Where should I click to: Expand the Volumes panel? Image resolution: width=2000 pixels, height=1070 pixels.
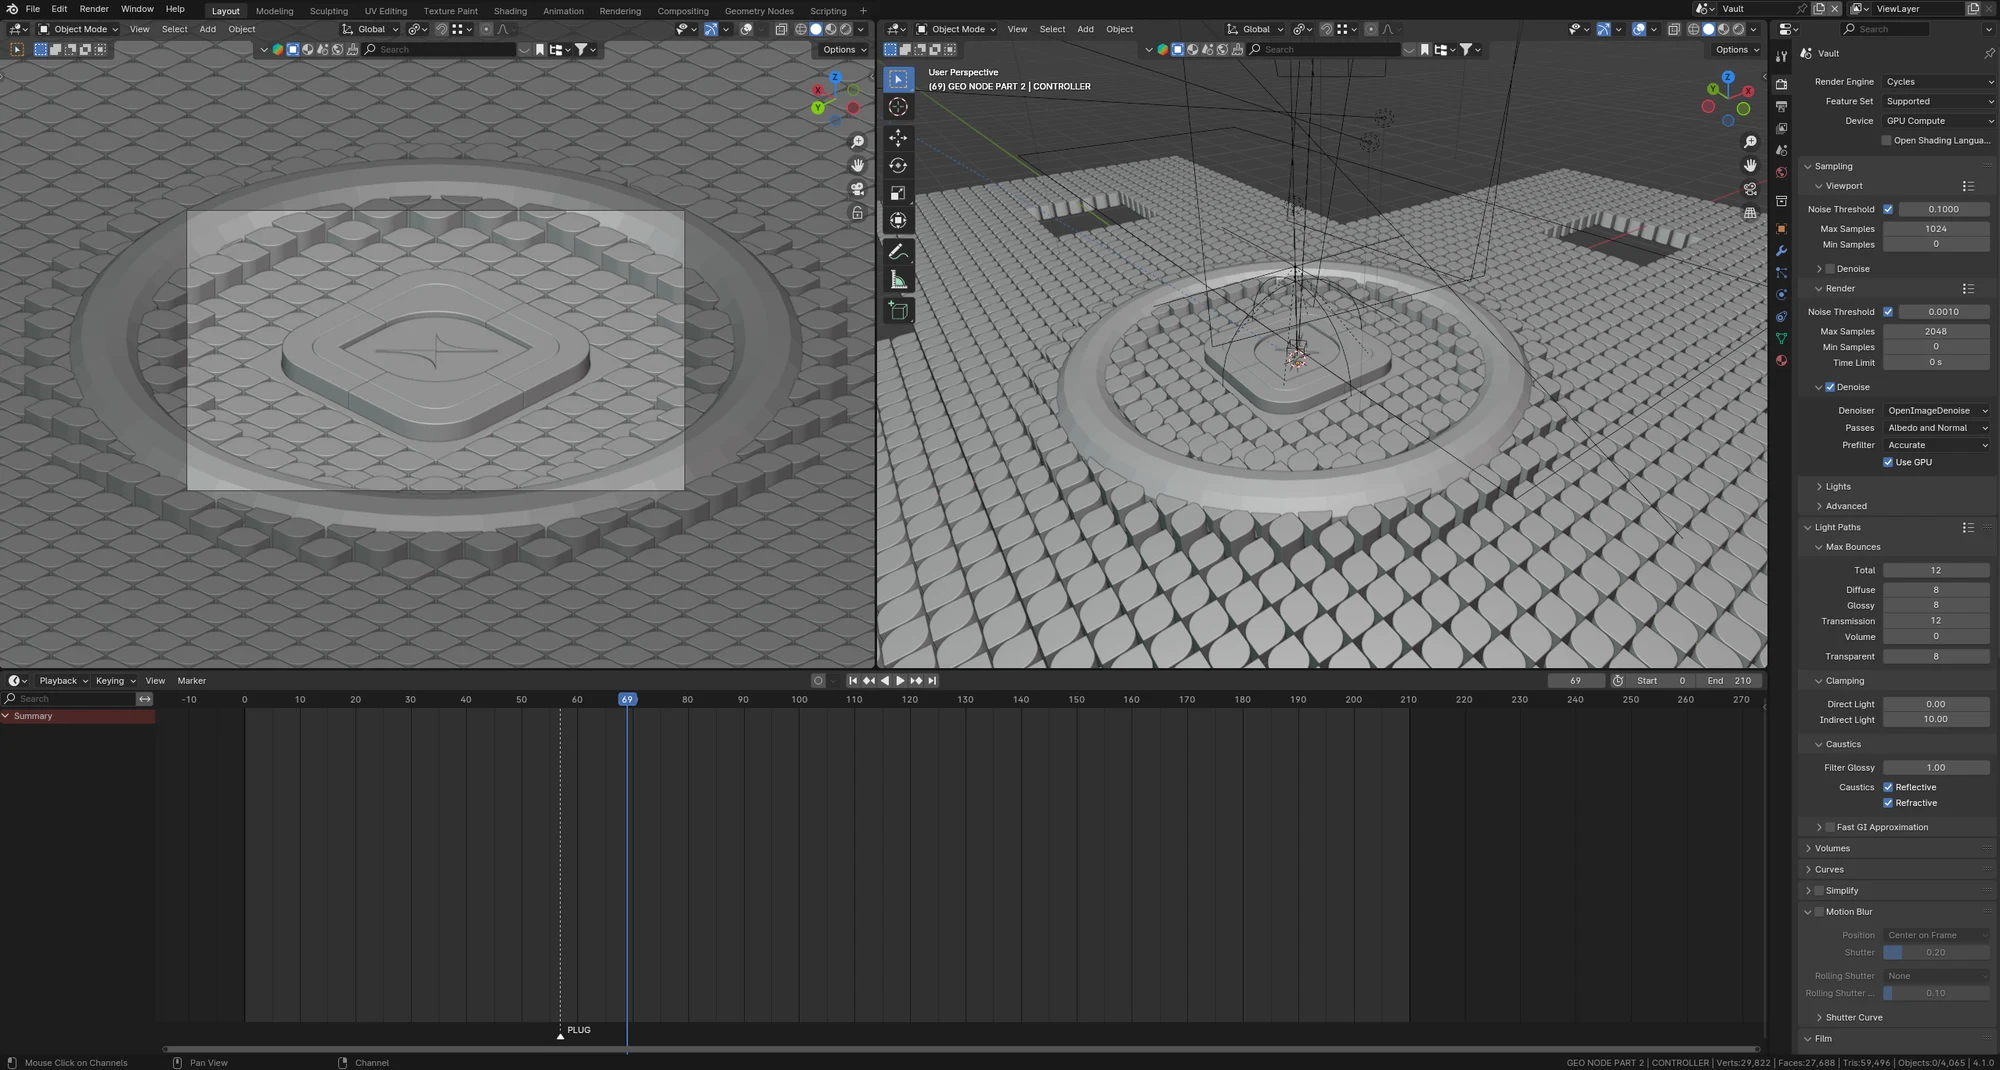[1830, 848]
